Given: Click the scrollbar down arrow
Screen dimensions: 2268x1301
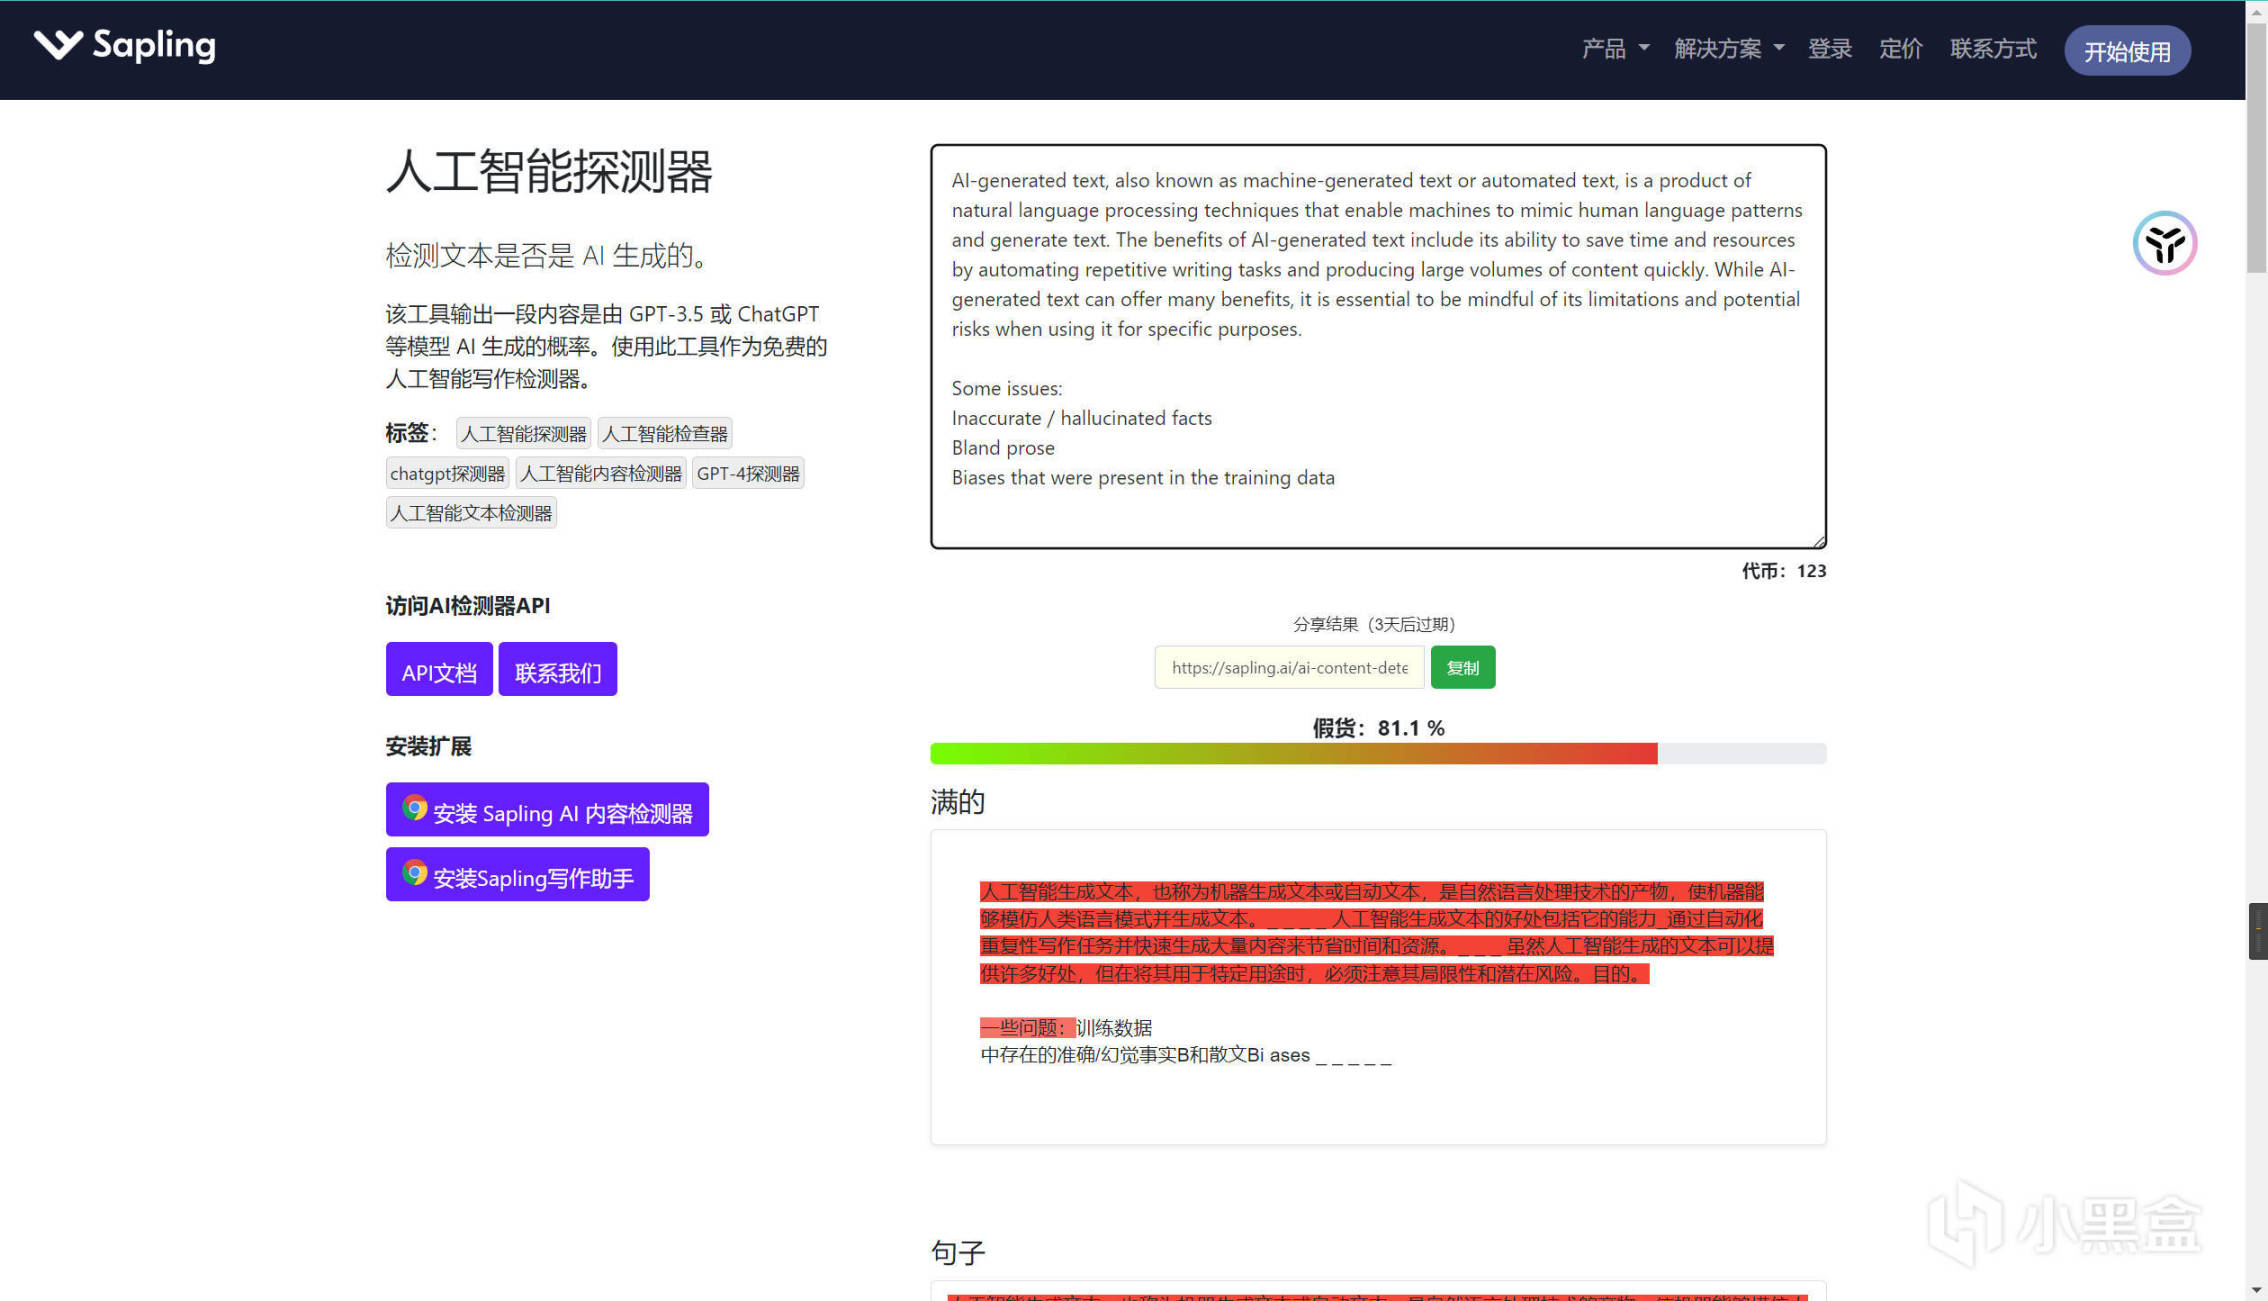Looking at the screenshot, I should pyautogui.click(x=2257, y=1290).
